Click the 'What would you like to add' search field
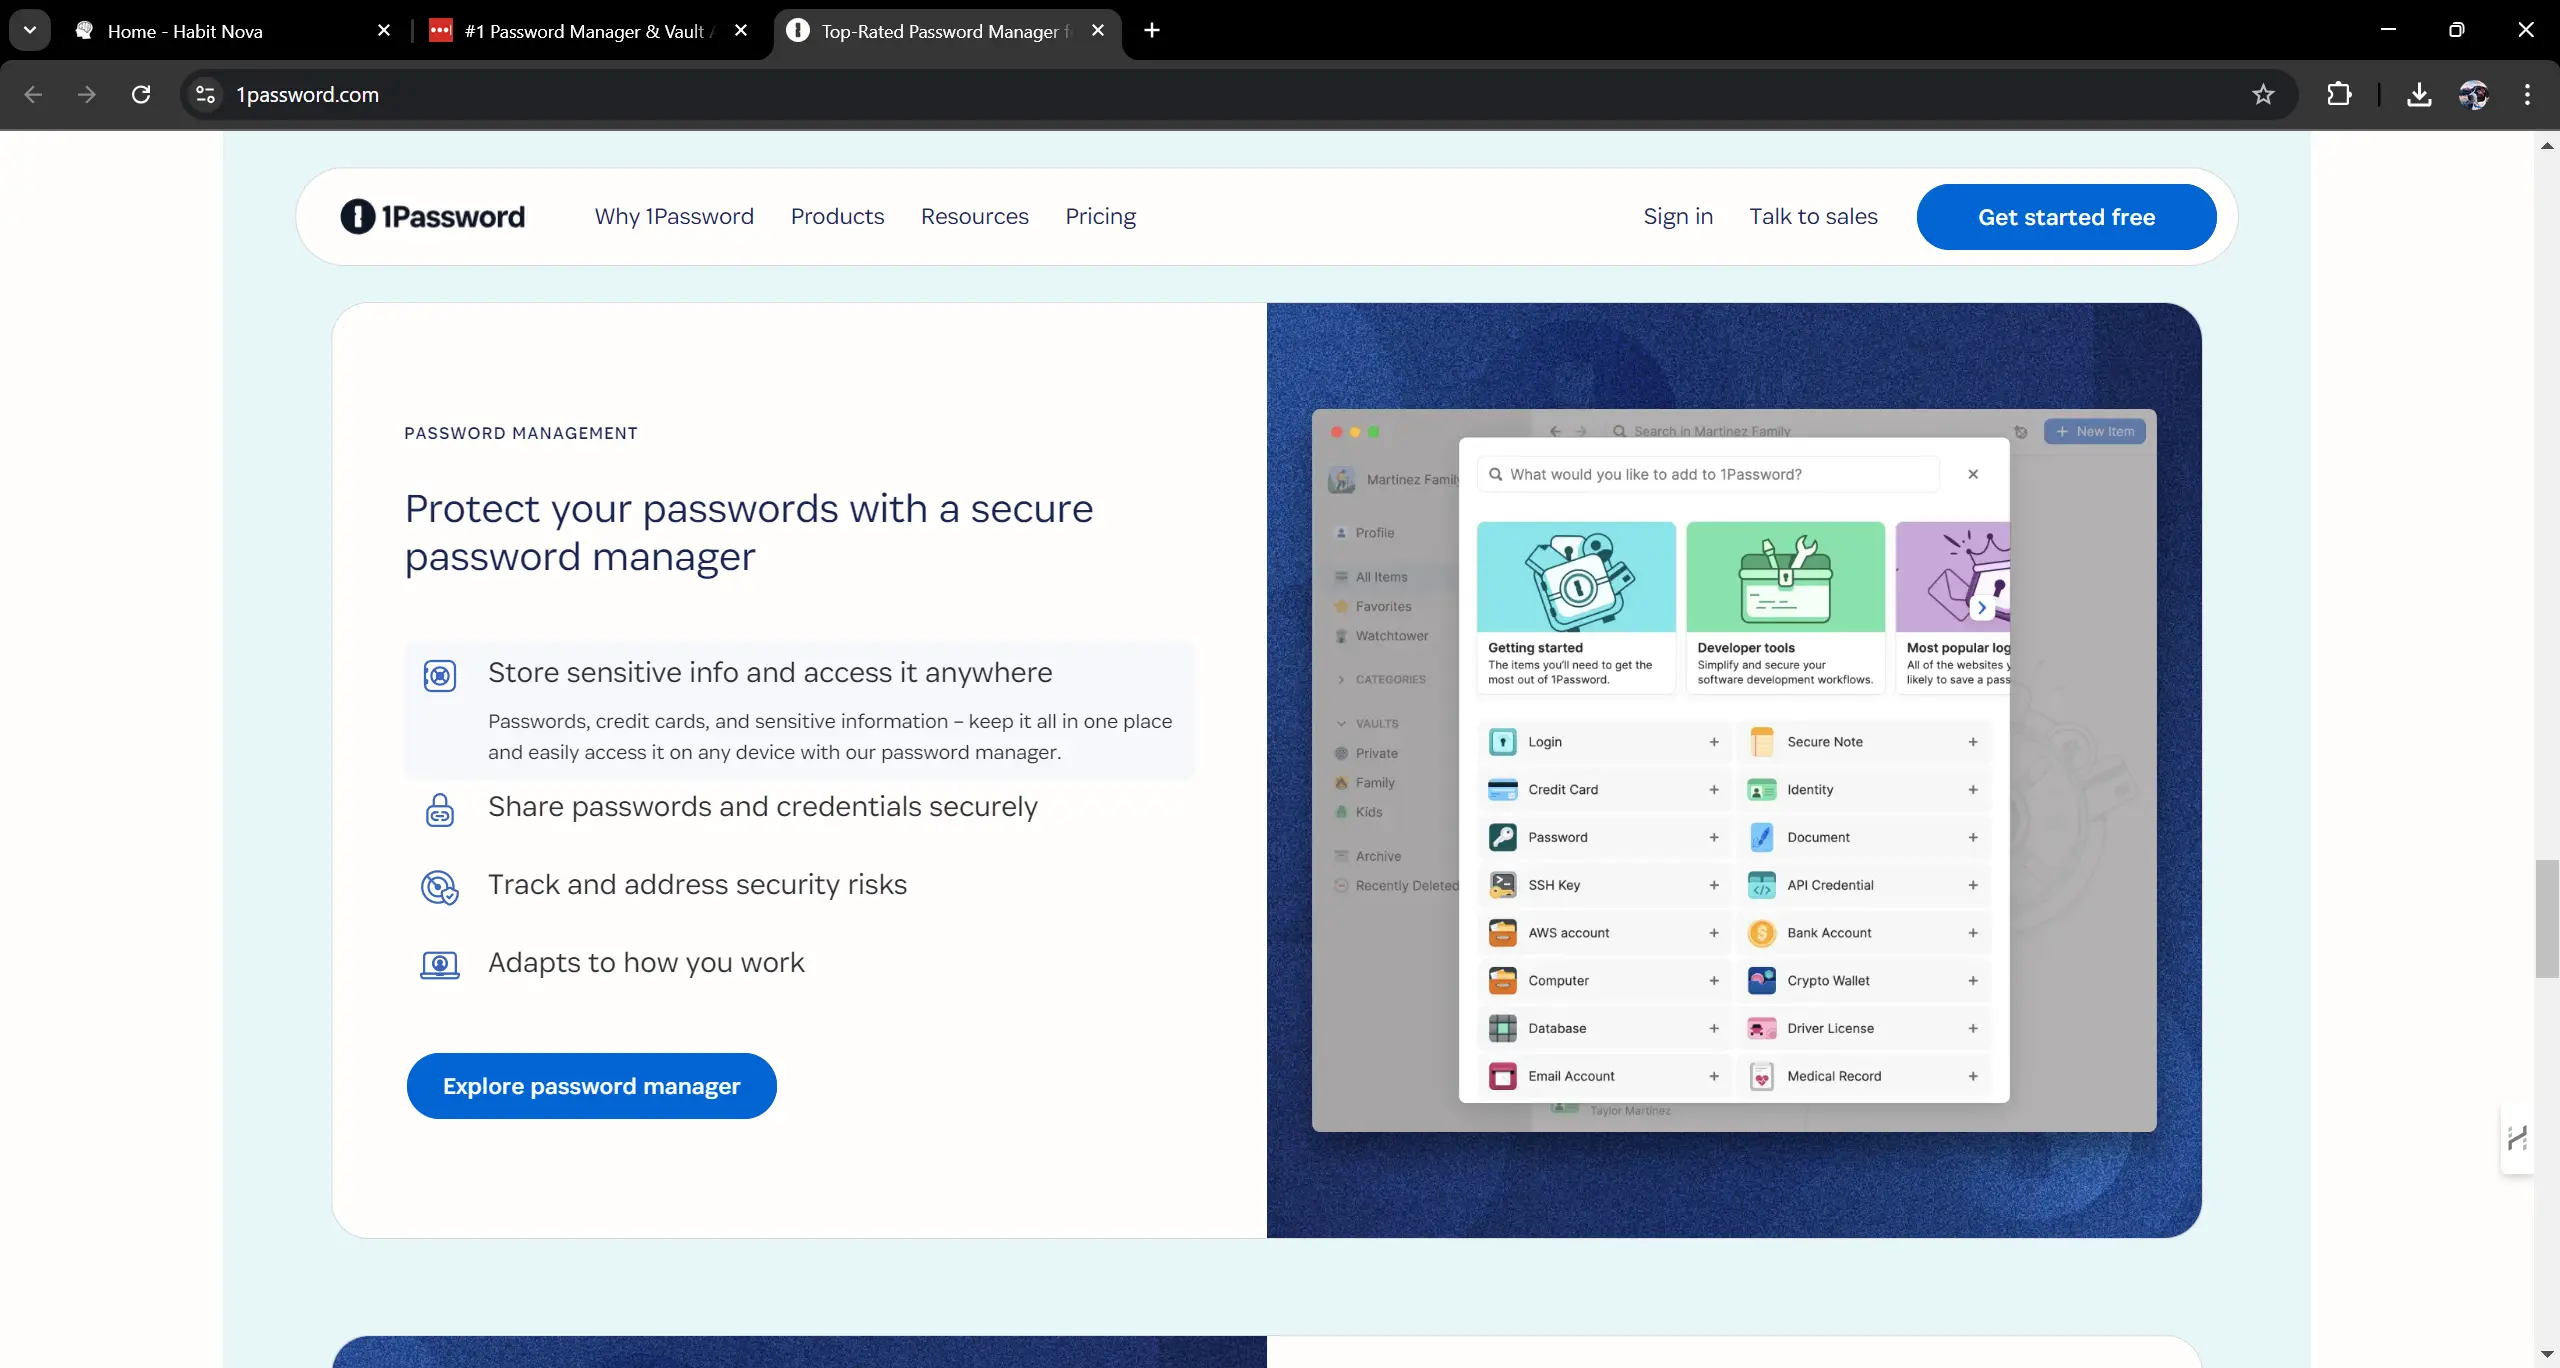The width and height of the screenshot is (2560, 1368). (x=1708, y=474)
